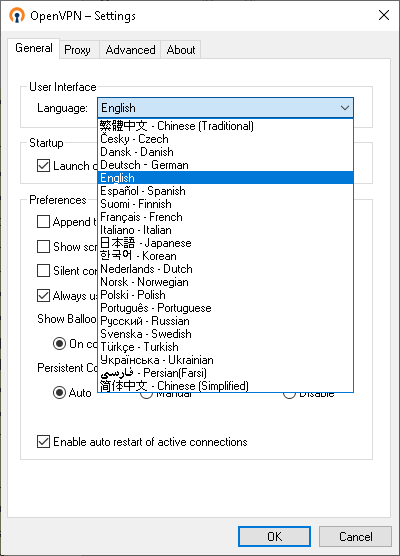
Task: Confirm settings with the OK button
Action: (x=274, y=536)
